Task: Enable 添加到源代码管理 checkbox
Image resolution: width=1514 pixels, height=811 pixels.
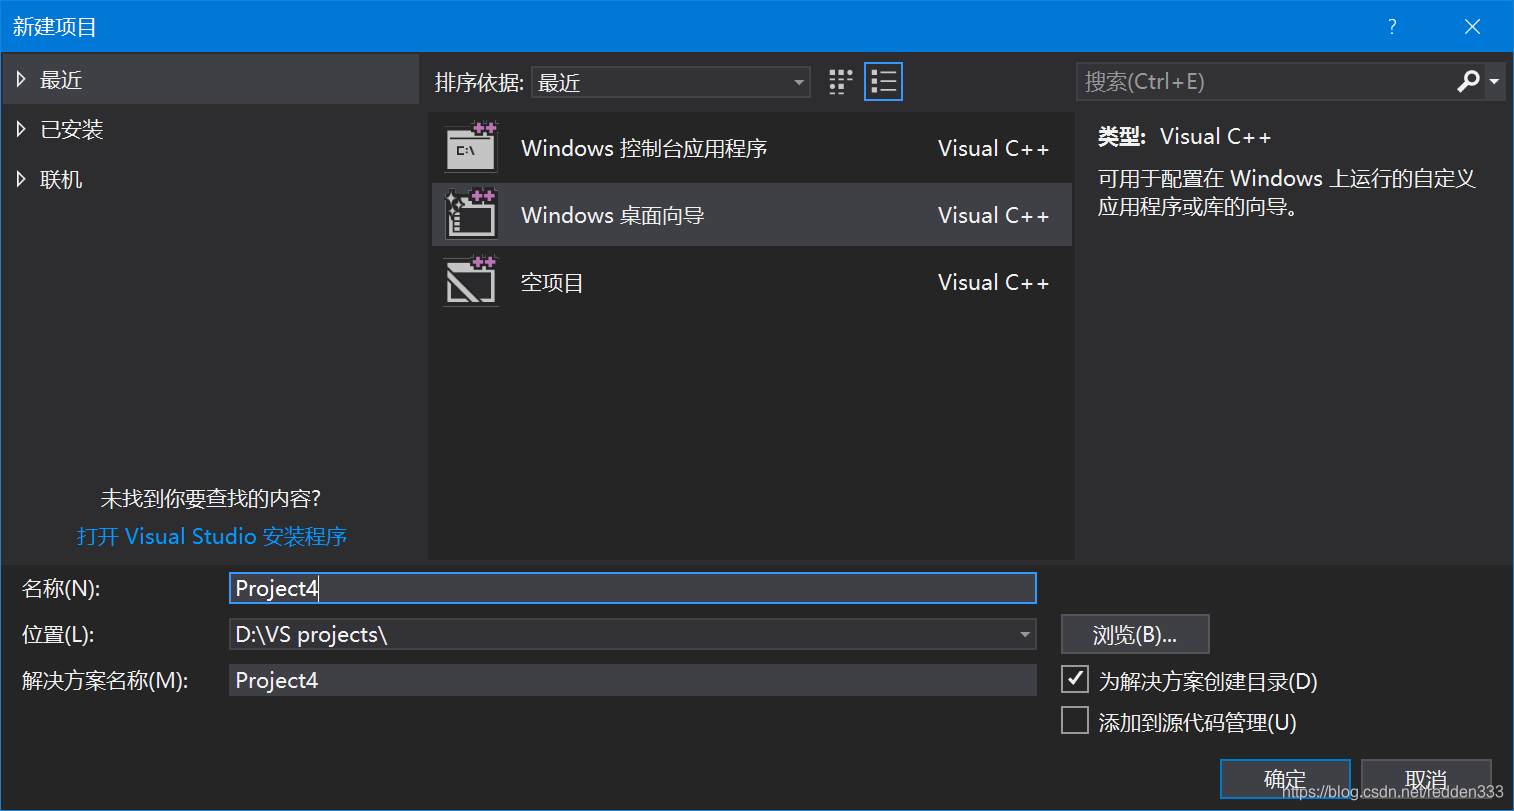Action: tap(1075, 721)
